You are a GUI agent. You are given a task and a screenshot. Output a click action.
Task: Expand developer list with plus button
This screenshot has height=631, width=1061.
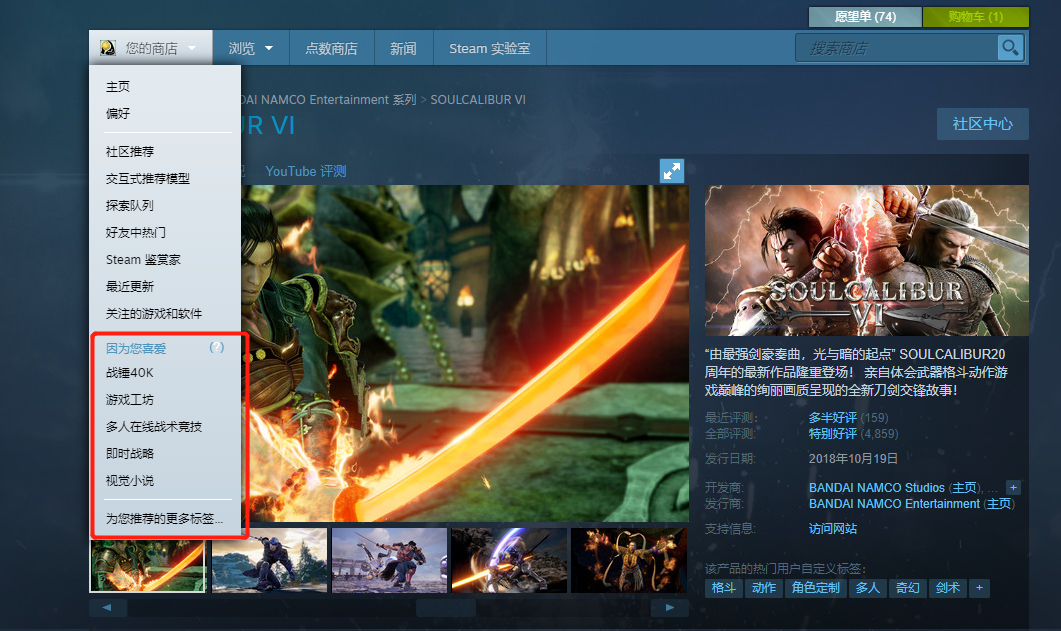[x=1013, y=487]
